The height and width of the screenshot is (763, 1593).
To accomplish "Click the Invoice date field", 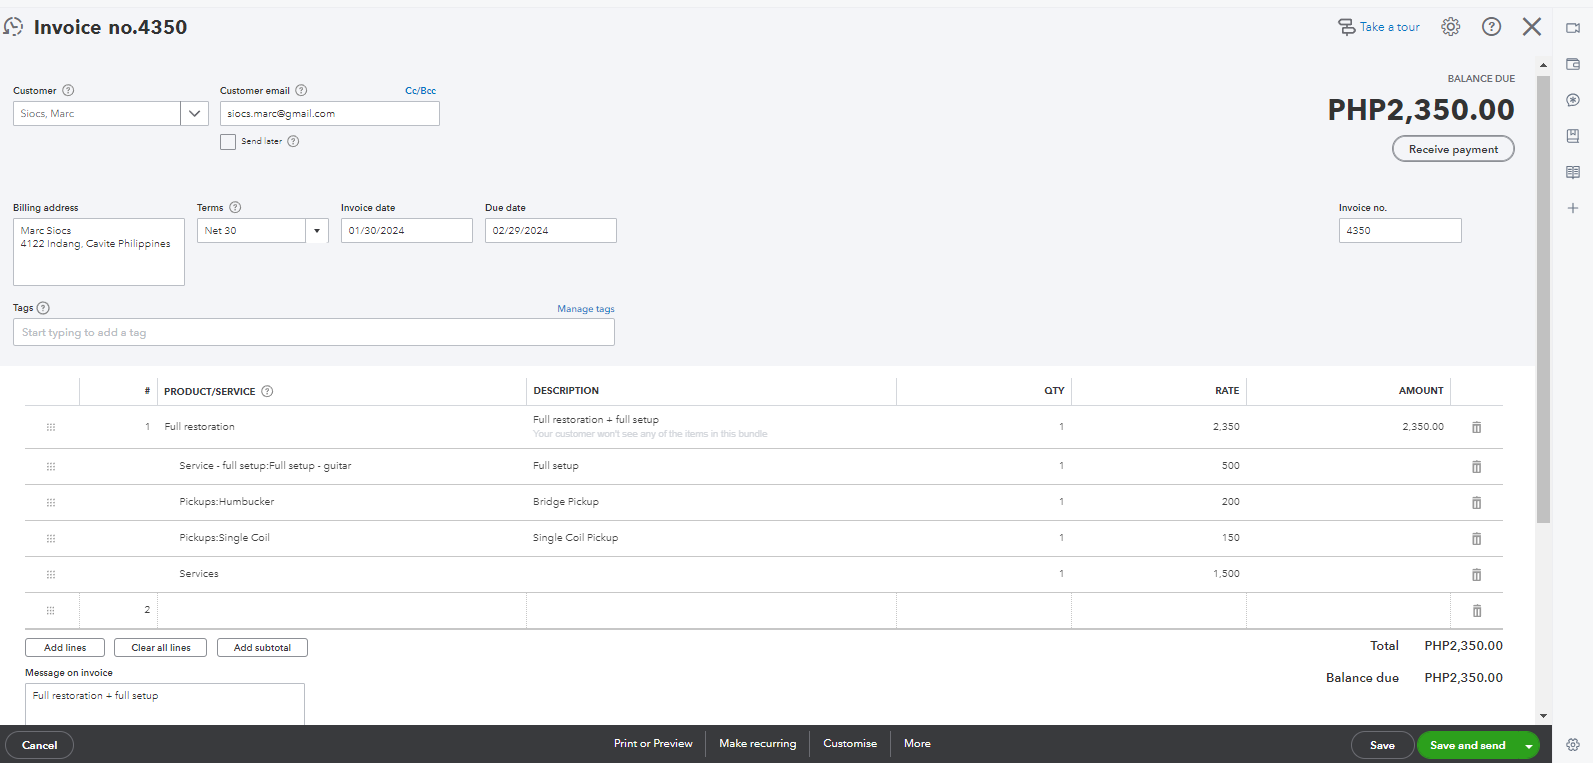I will click(406, 231).
